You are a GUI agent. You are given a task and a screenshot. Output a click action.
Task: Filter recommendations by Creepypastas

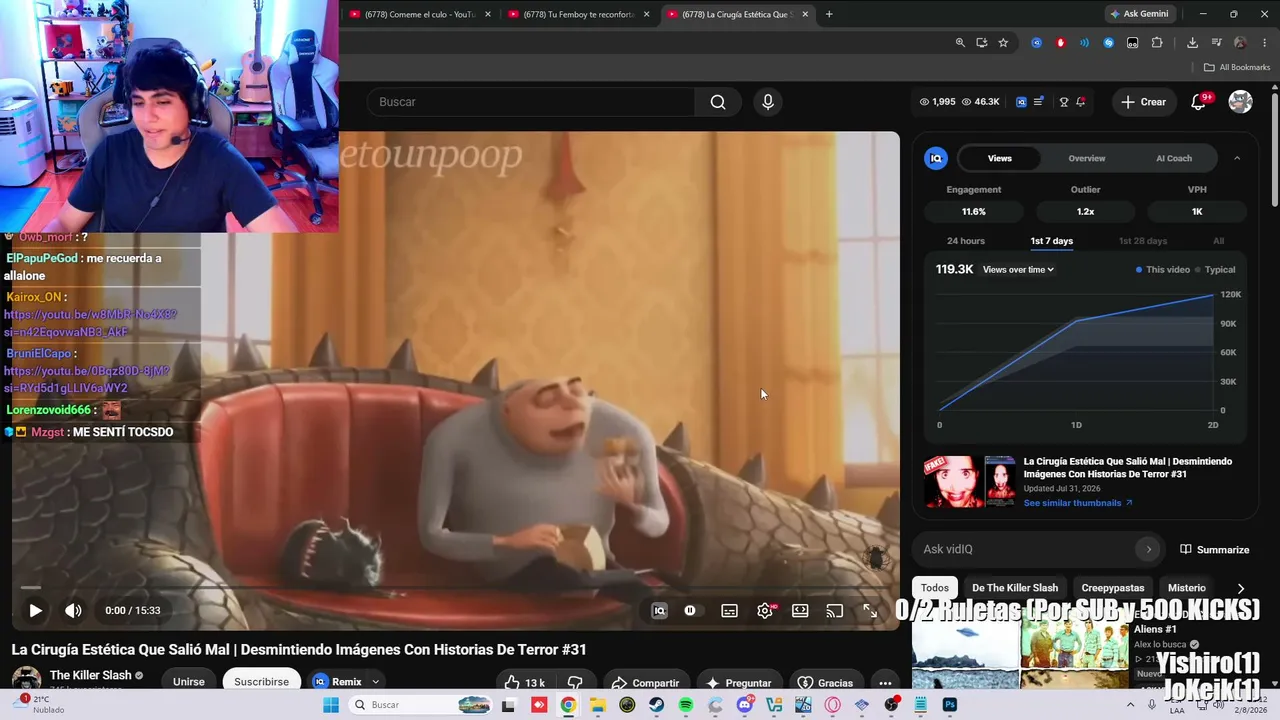tap(1112, 588)
